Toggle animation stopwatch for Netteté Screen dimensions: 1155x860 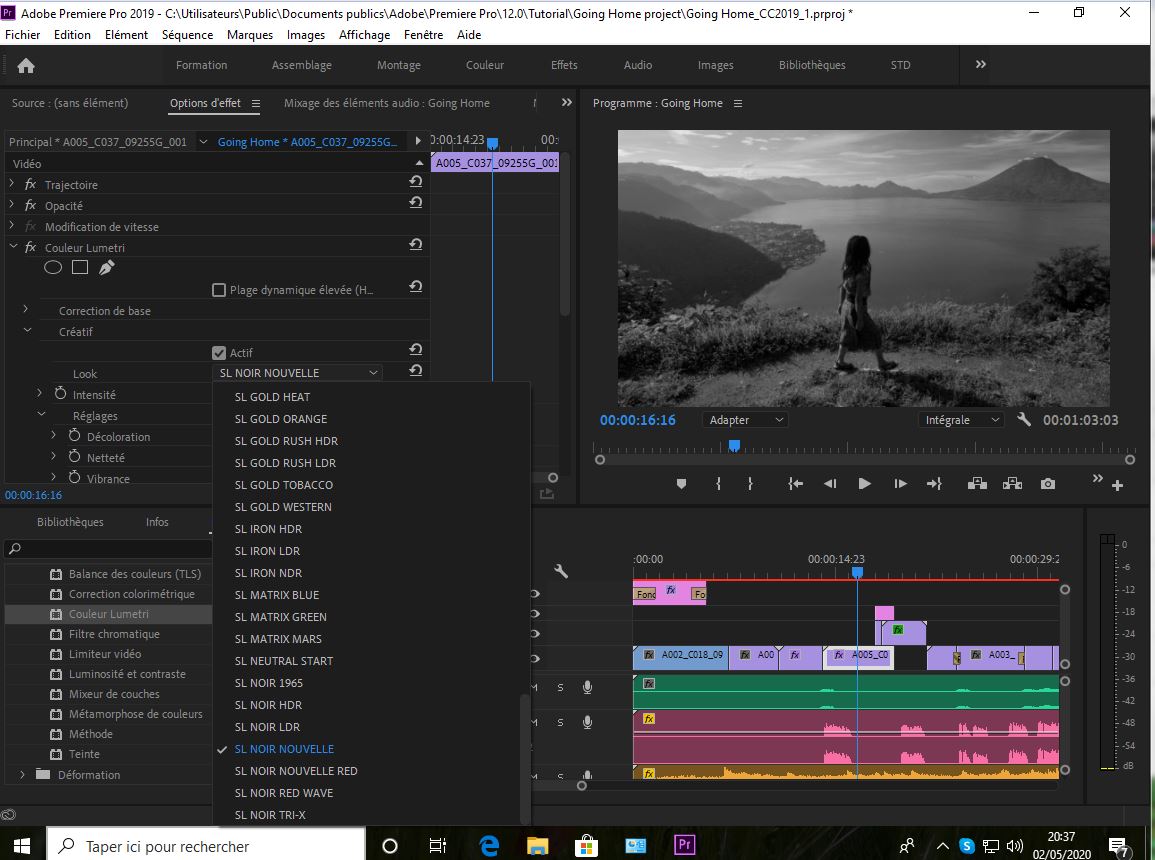(74, 457)
